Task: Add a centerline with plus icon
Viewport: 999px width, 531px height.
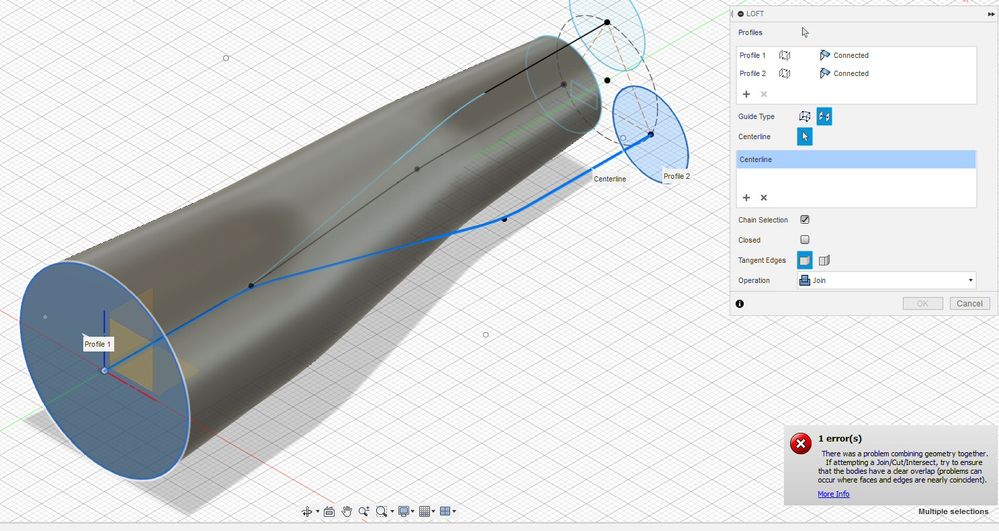Action: coord(746,198)
